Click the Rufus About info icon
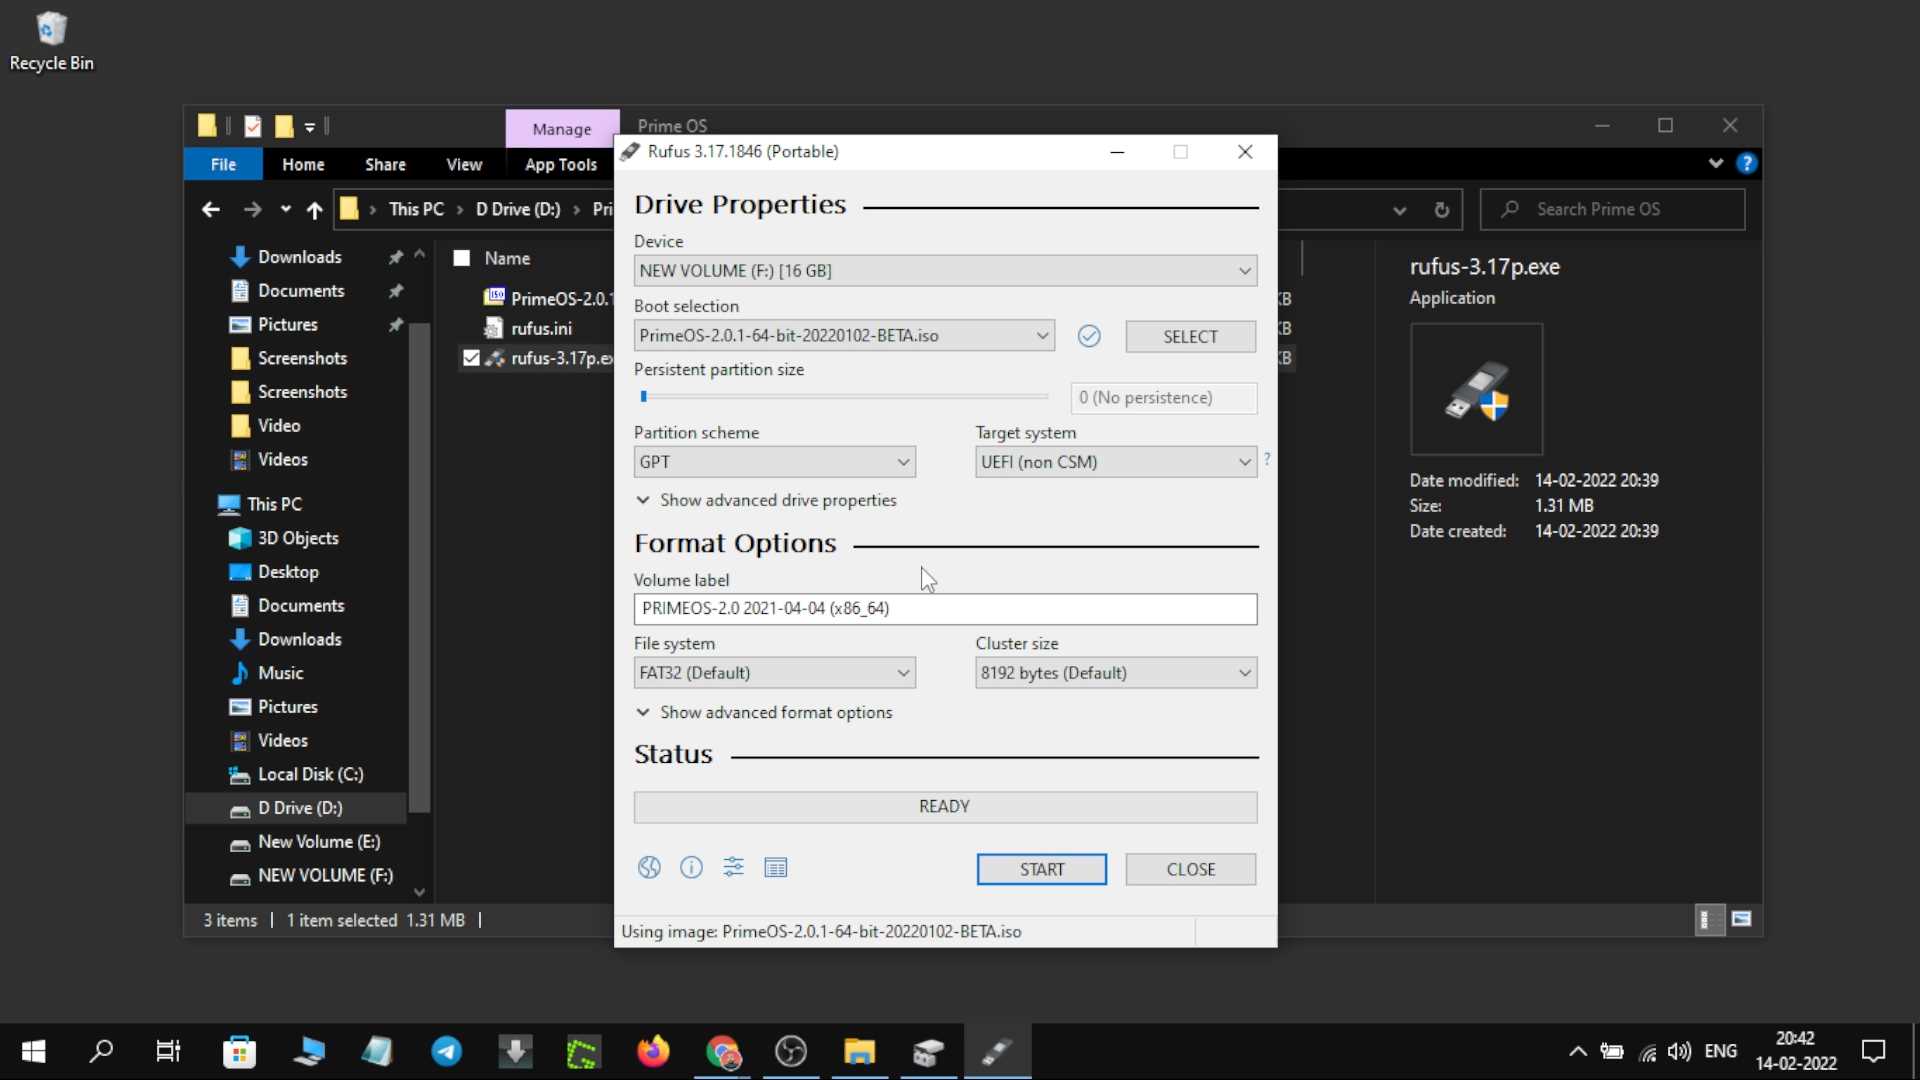The image size is (1920, 1080). click(x=691, y=868)
